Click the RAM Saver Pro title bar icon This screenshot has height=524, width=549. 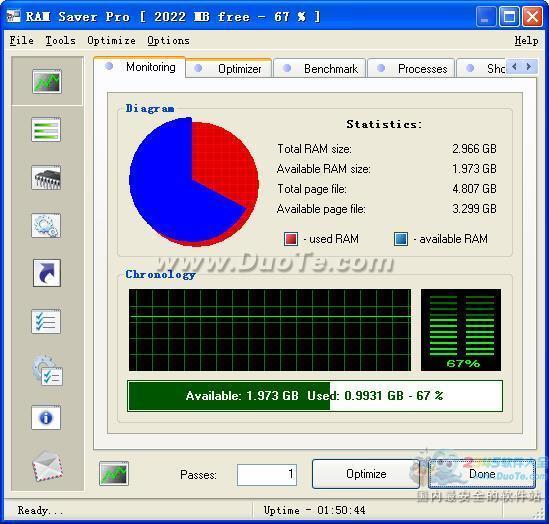coord(14,16)
